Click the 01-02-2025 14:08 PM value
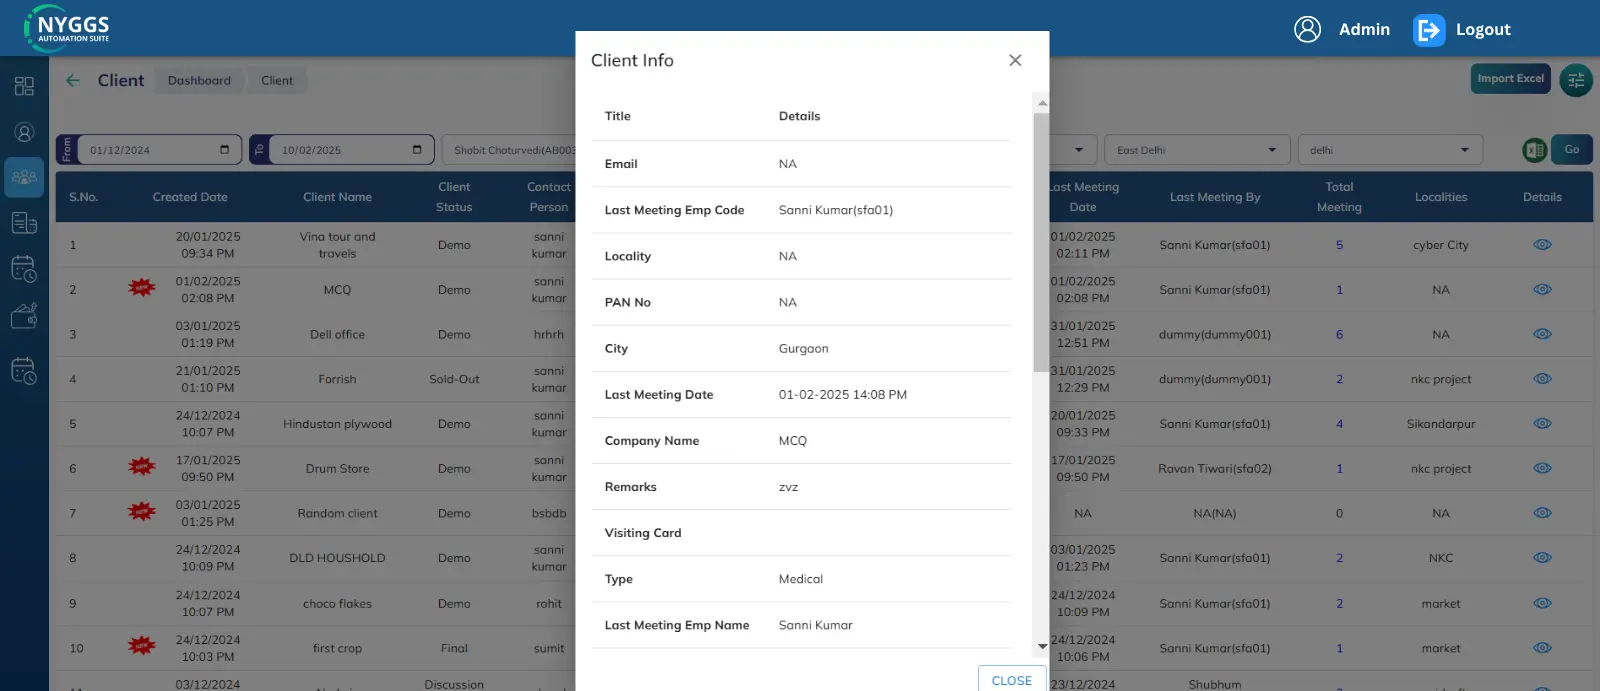 (x=843, y=395)
